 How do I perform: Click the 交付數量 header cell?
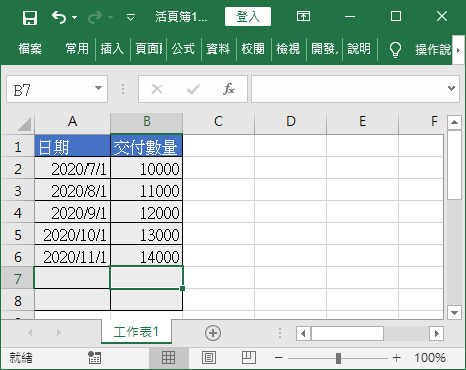point(147,146)
